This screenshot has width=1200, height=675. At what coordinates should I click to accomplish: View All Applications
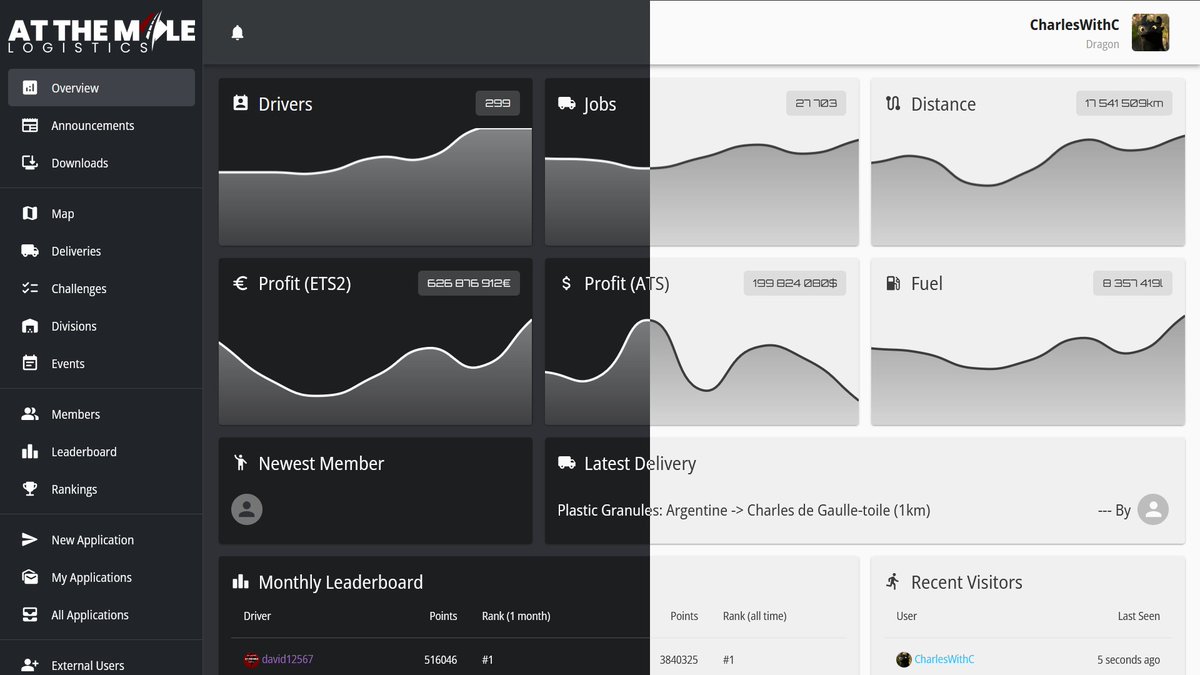click(101, 615)
